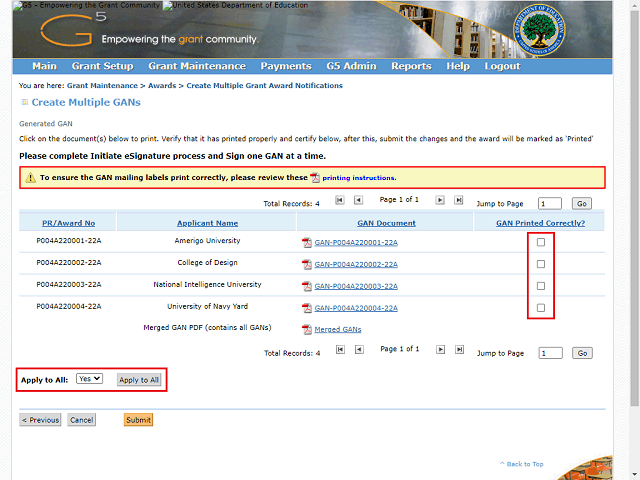
Task: Click the Submit button
Action: click(138, 420)
